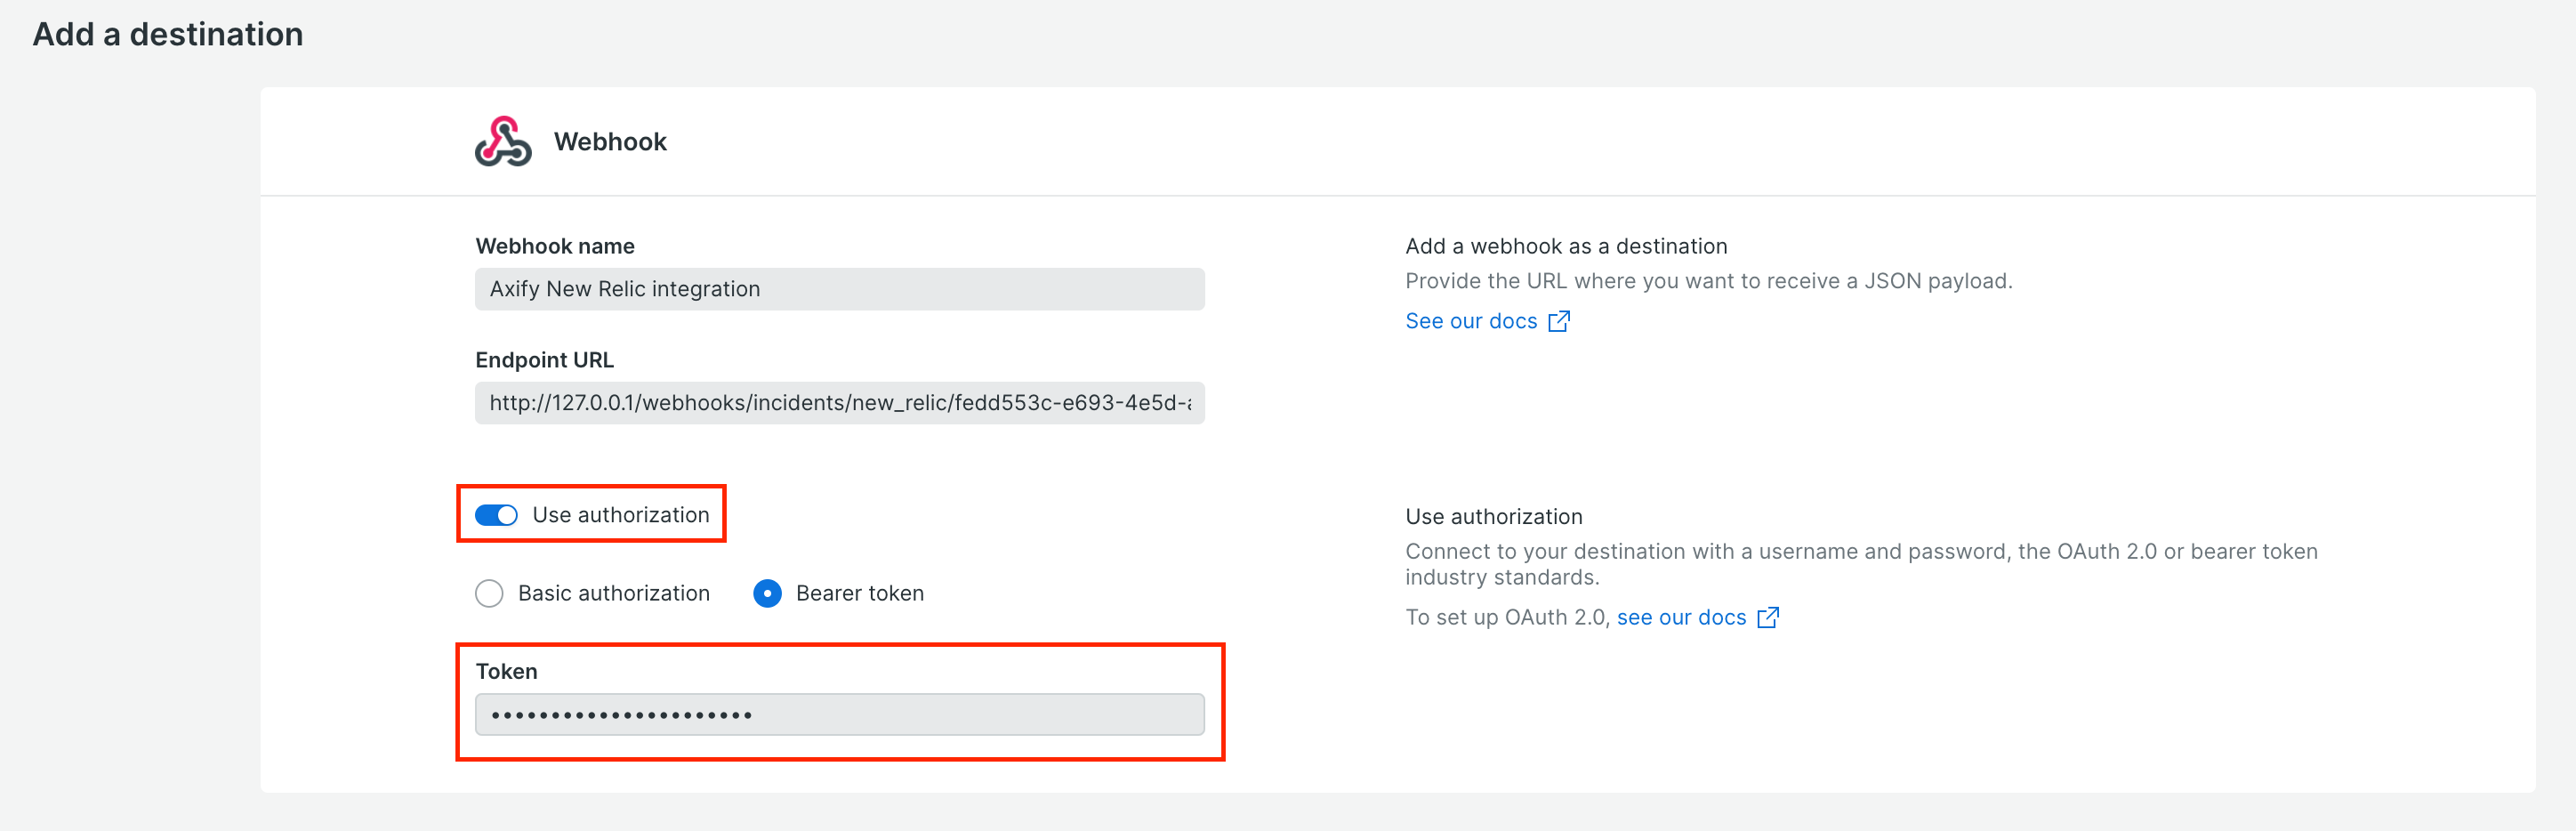
Task: Disable the Use authorization toggle
Action: (x=496, y=514)
